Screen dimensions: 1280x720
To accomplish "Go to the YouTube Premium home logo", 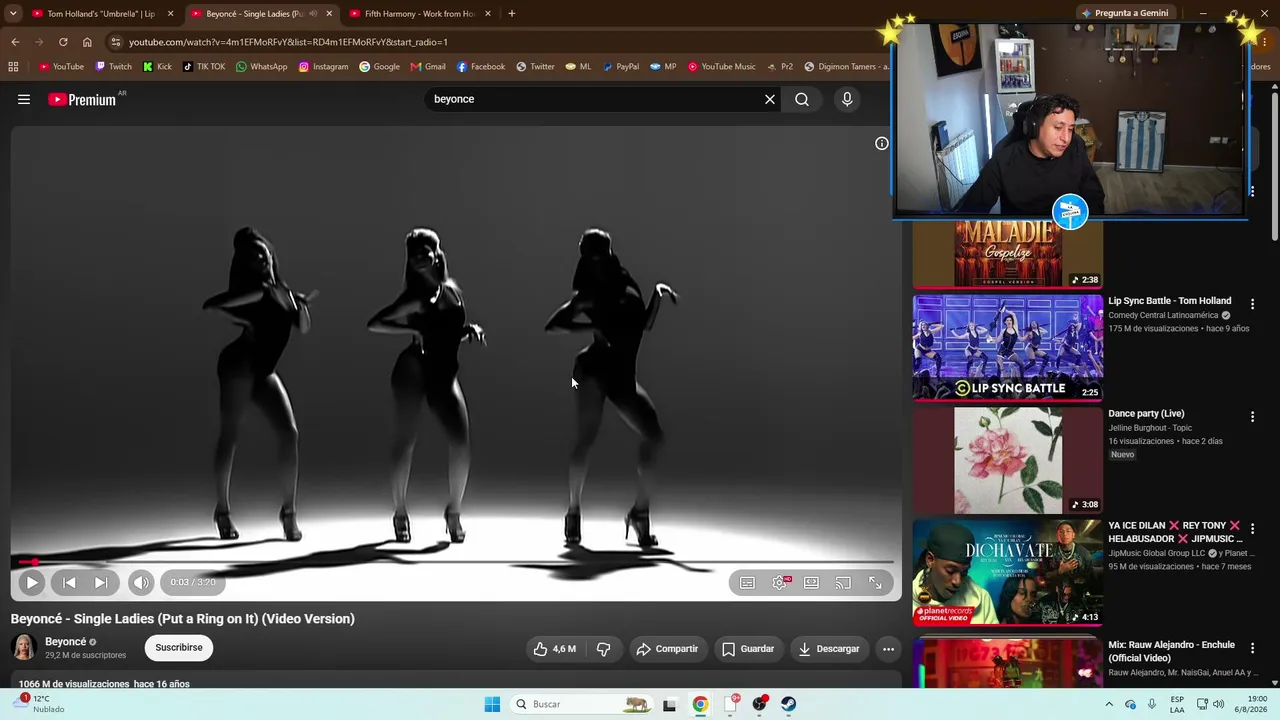I will pos(82,99).
